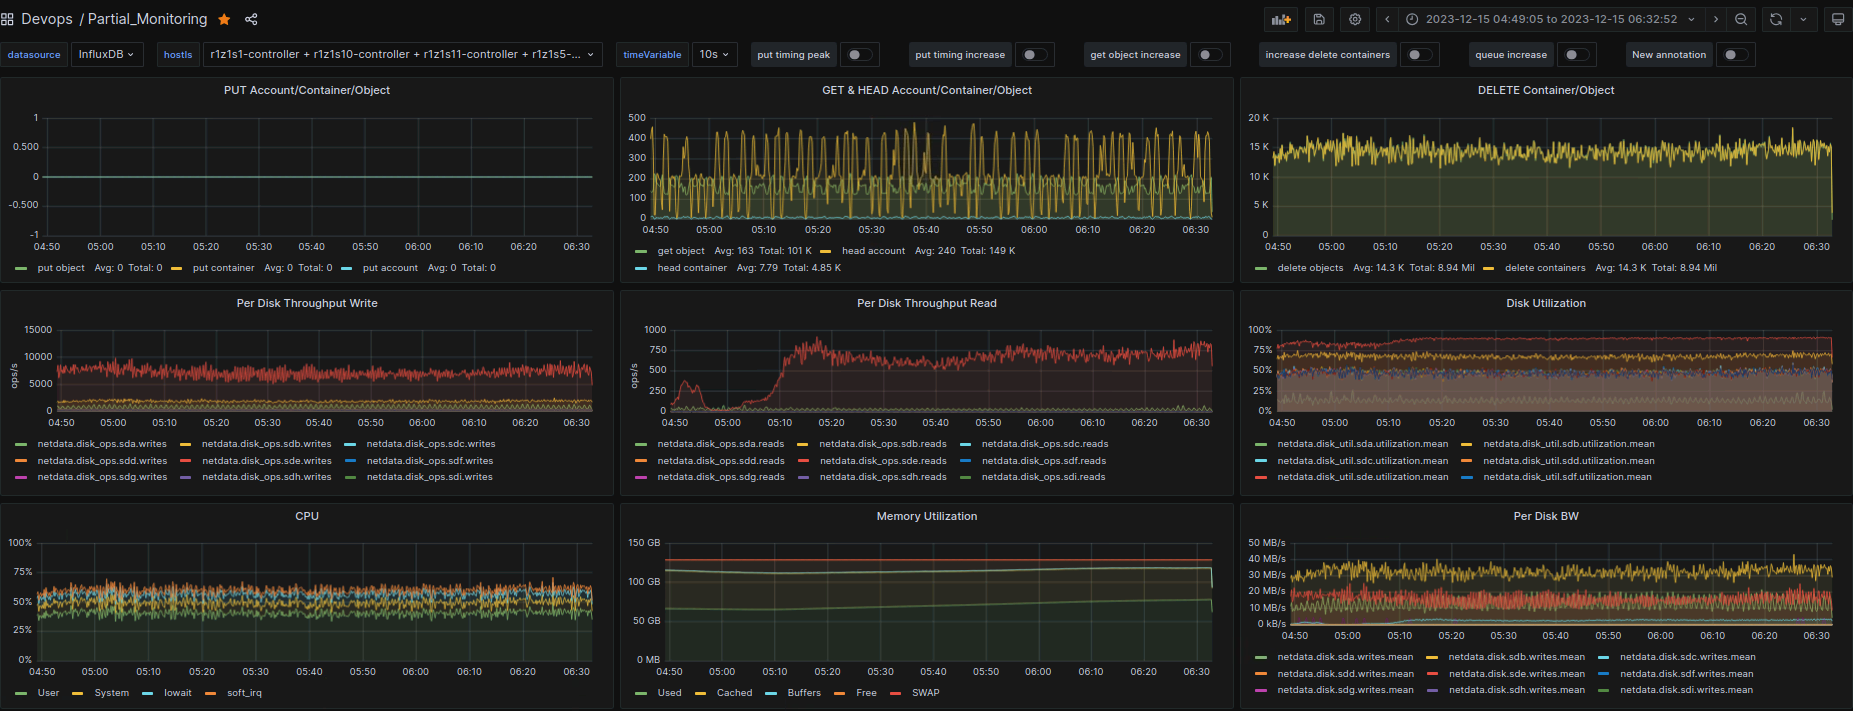Enable the put timing peak toggle
The height and width of the screenshot is (711, 1853).
[x=859, y=55]
